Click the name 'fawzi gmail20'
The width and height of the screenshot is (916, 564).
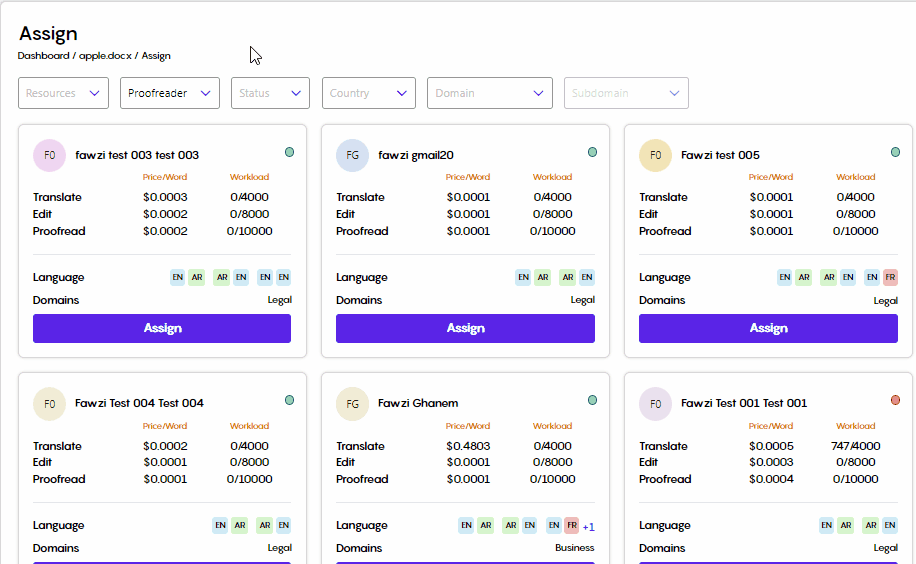click(416, 155)
